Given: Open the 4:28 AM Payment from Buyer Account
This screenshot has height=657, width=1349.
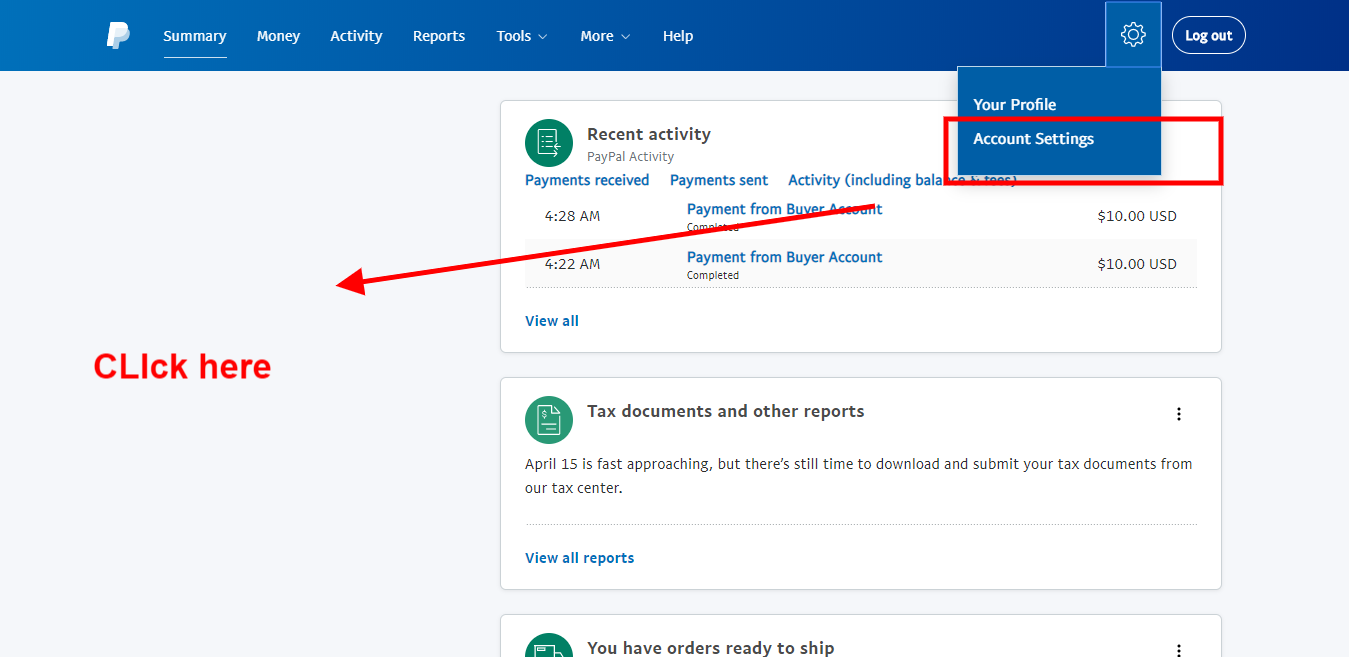Looking at the screenshot, I should click(784, 209).
